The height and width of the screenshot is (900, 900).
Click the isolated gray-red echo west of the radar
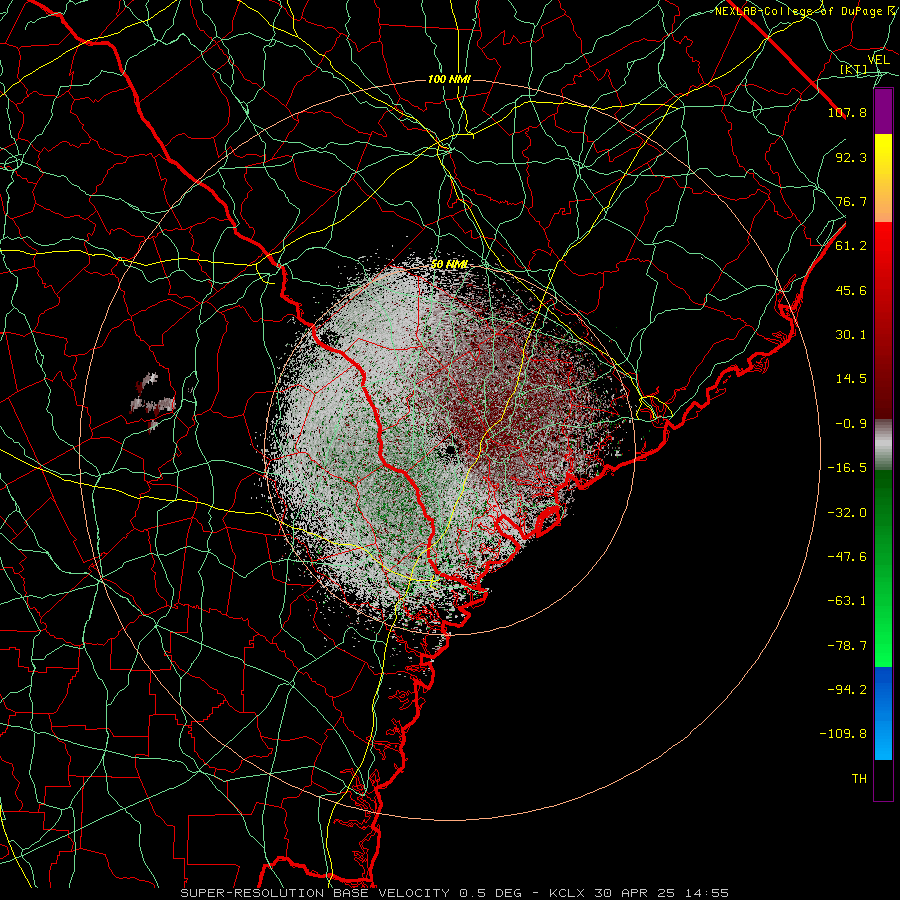click(153, 401)
